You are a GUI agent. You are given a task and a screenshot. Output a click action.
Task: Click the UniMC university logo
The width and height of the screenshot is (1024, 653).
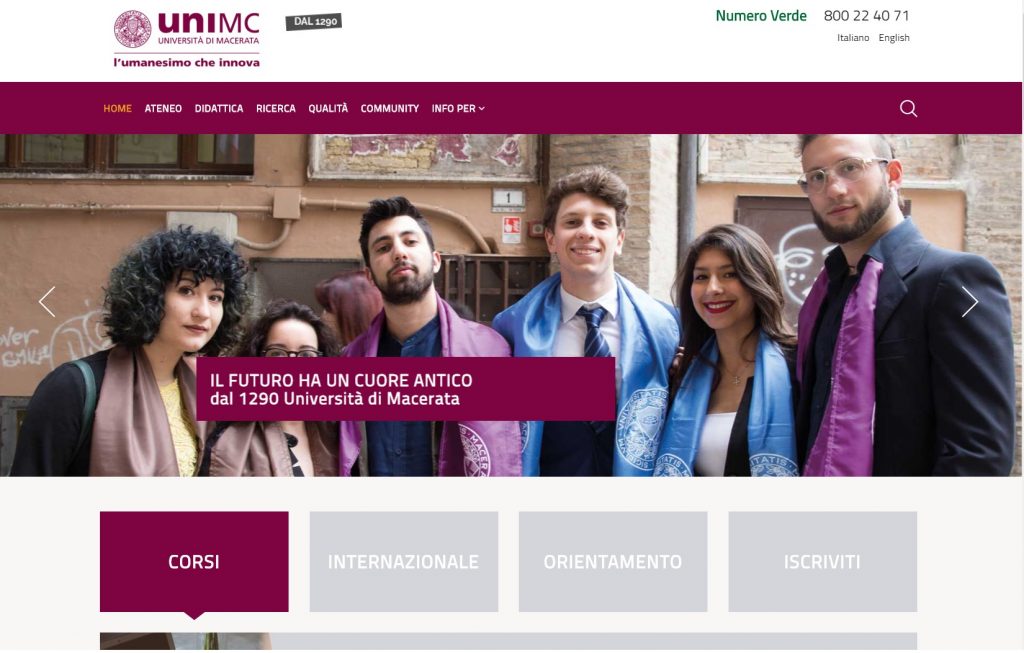pos(187,39)
